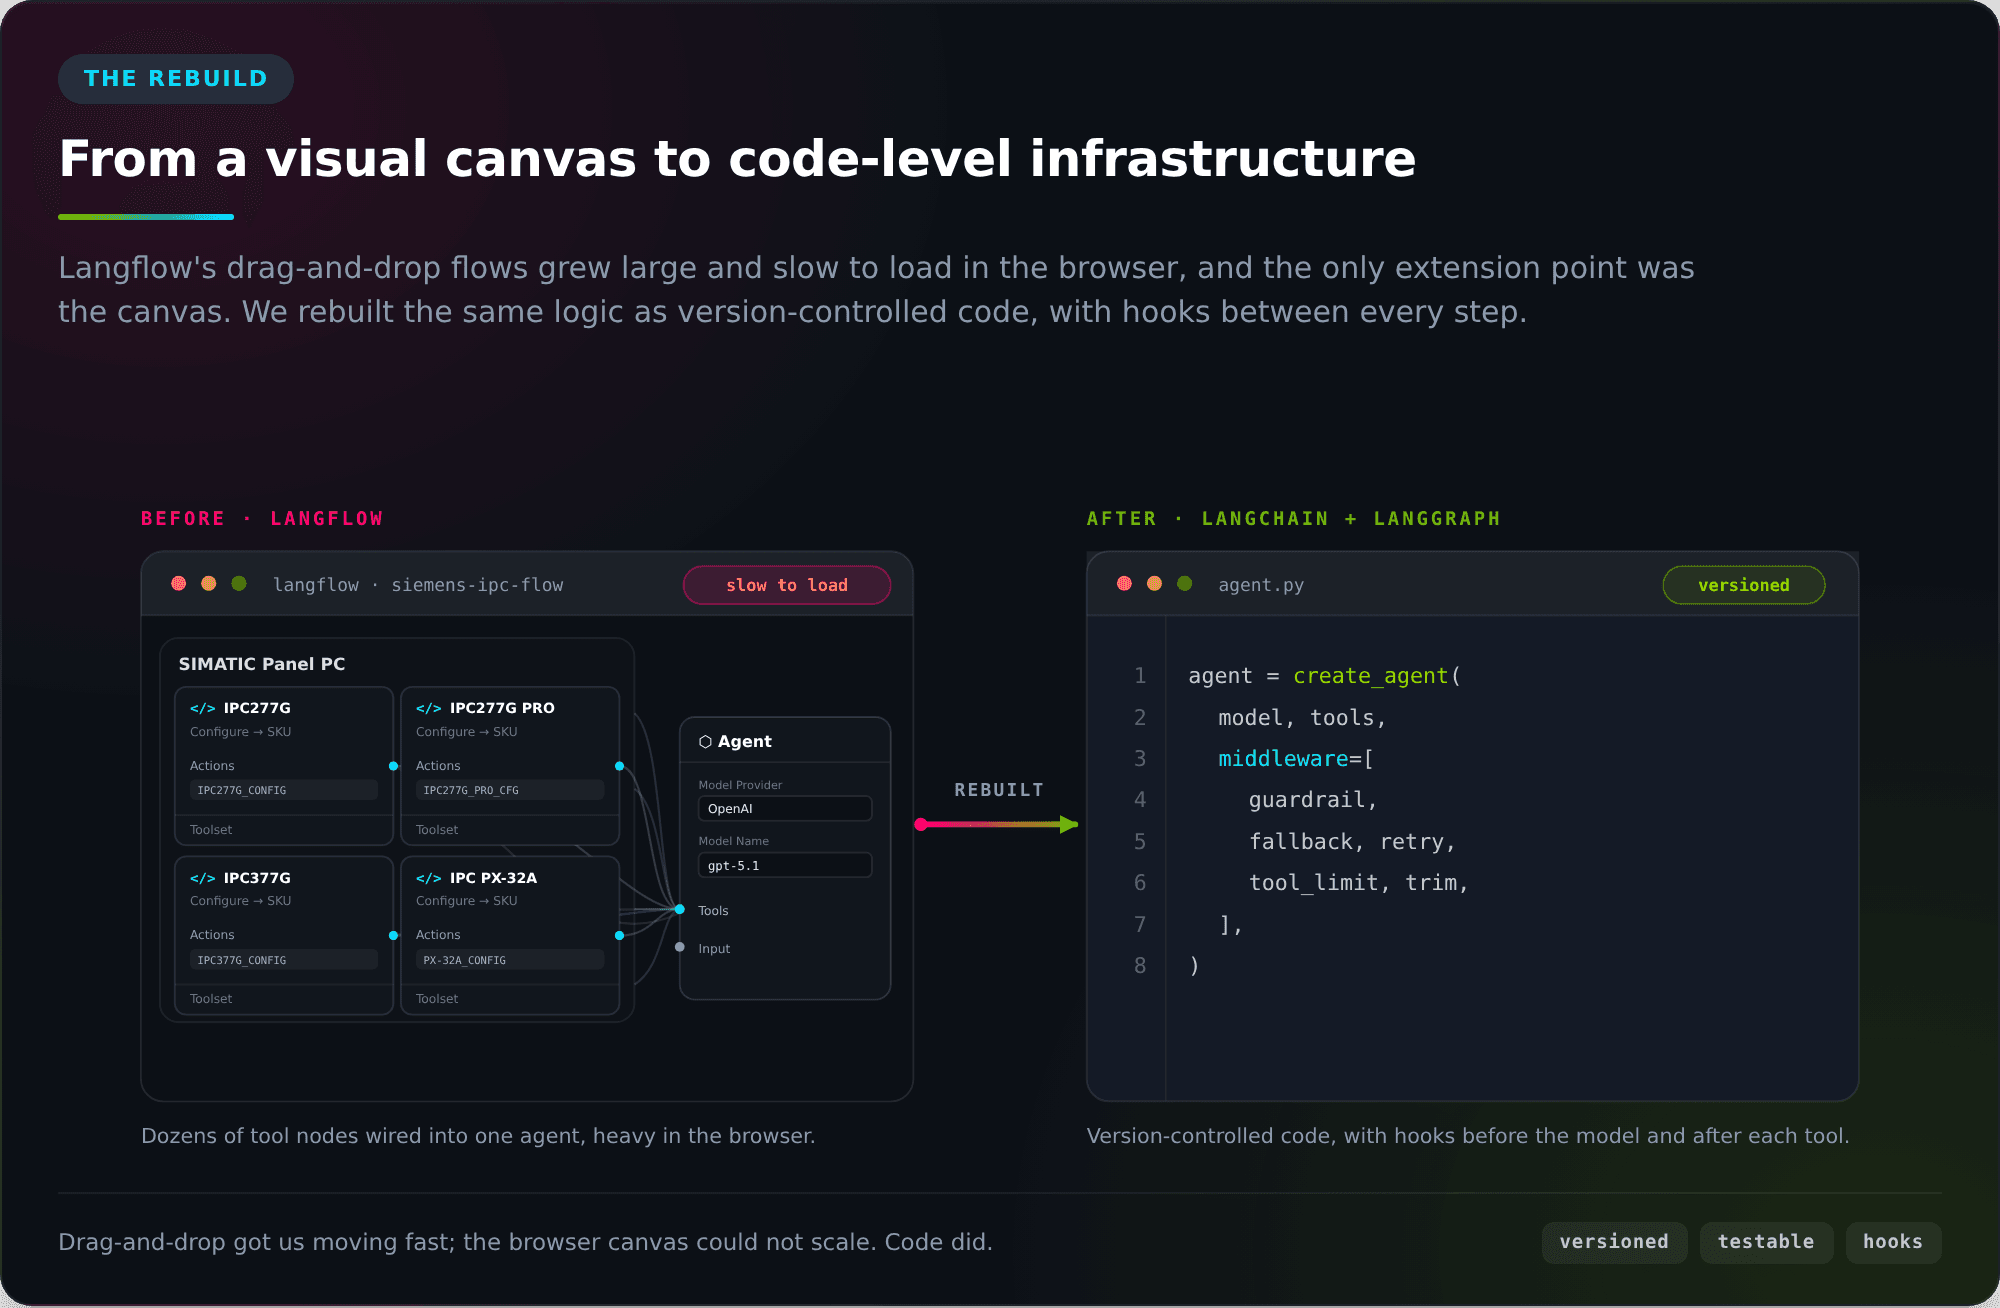Viewport: 2000px width, 1308px height.
Task: Open the Toolset row of IPC PX-32A node
Action: [509, 999]
